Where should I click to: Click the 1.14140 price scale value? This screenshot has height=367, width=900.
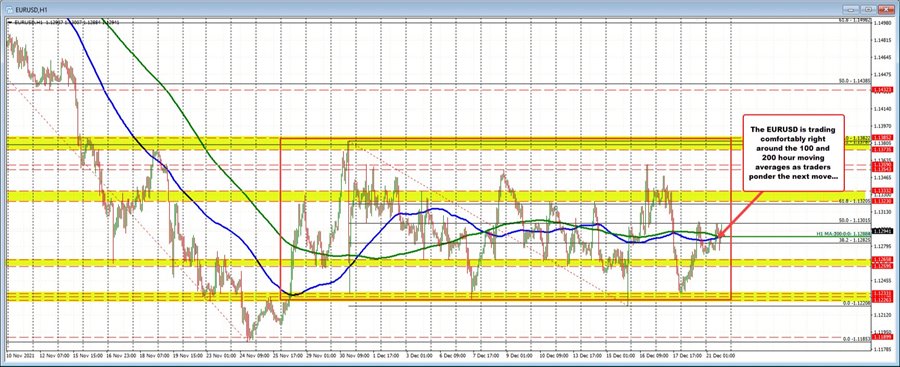tap(883, 108)
